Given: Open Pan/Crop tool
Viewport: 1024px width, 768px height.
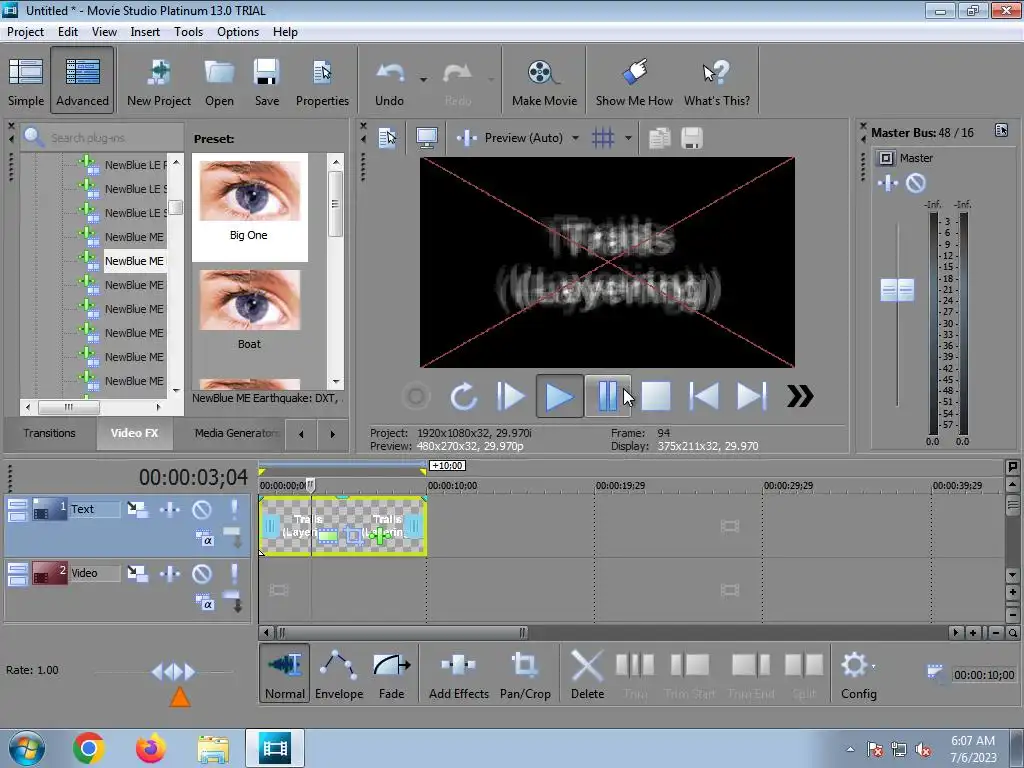Looking at the screenshot, I should pos(525,673).
